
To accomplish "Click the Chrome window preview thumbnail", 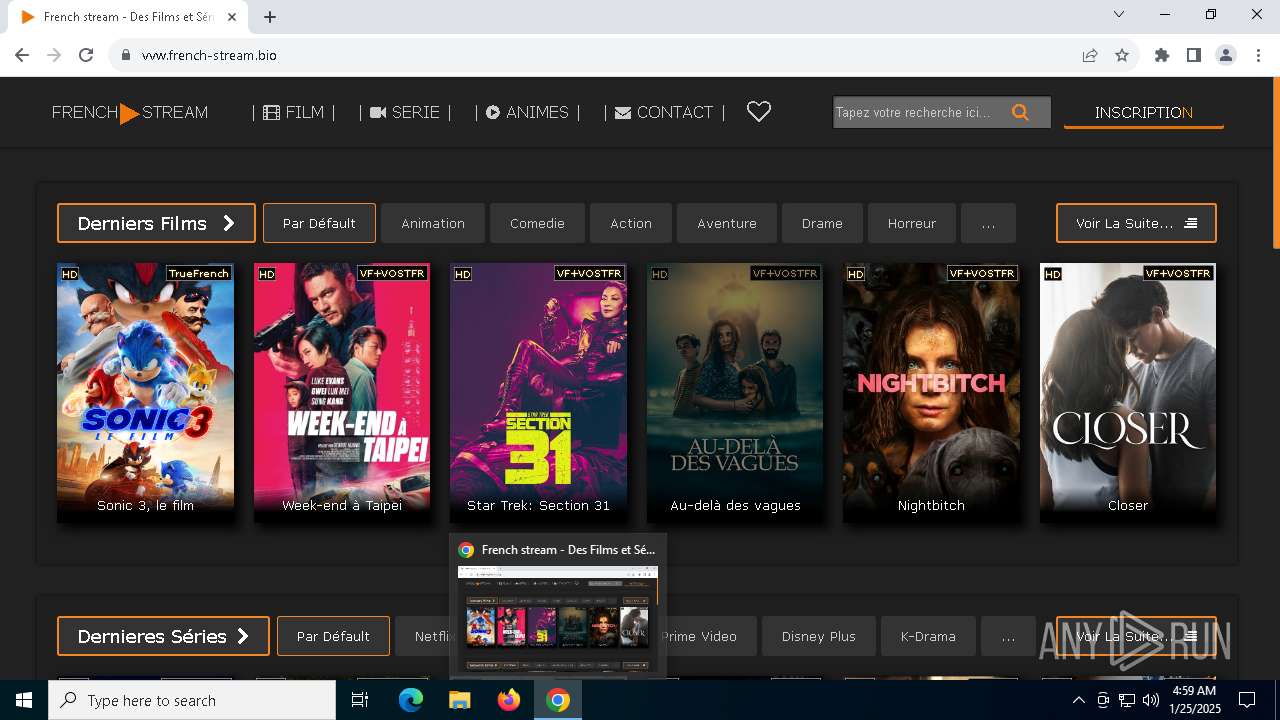I will tap(558, 618).
